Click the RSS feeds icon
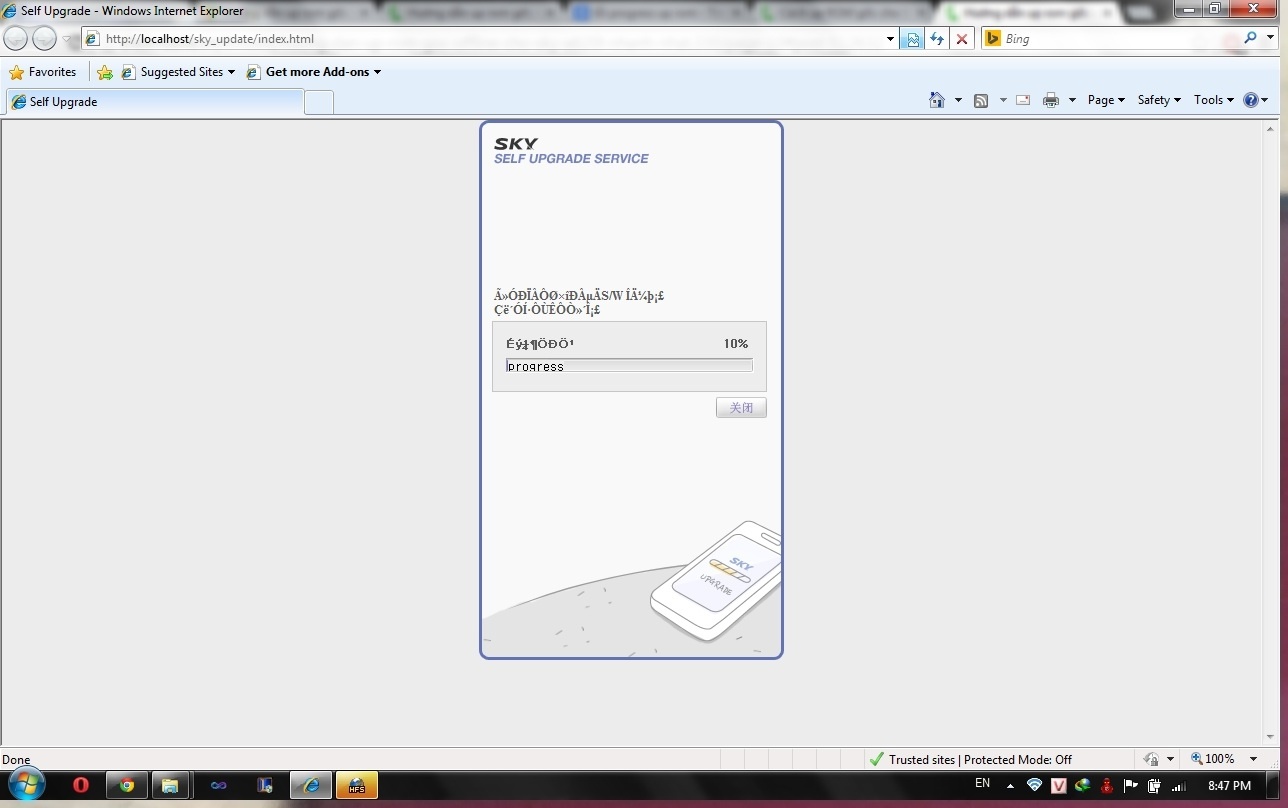The width and height of the screenshot is (1288, 808). tap(981, 100)
